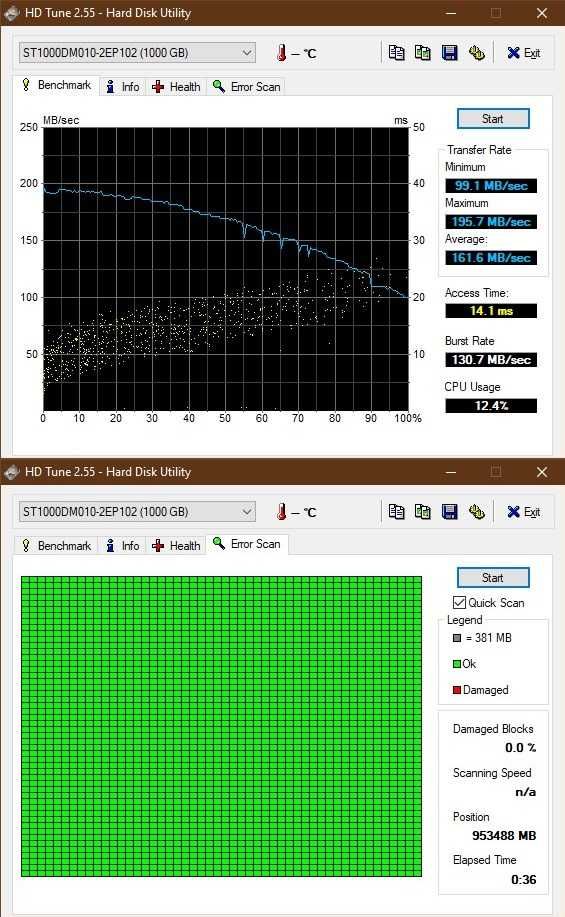Click copy screenshot icon in upper window toolbar
The image size is (565, 917).
coord(422,53)
